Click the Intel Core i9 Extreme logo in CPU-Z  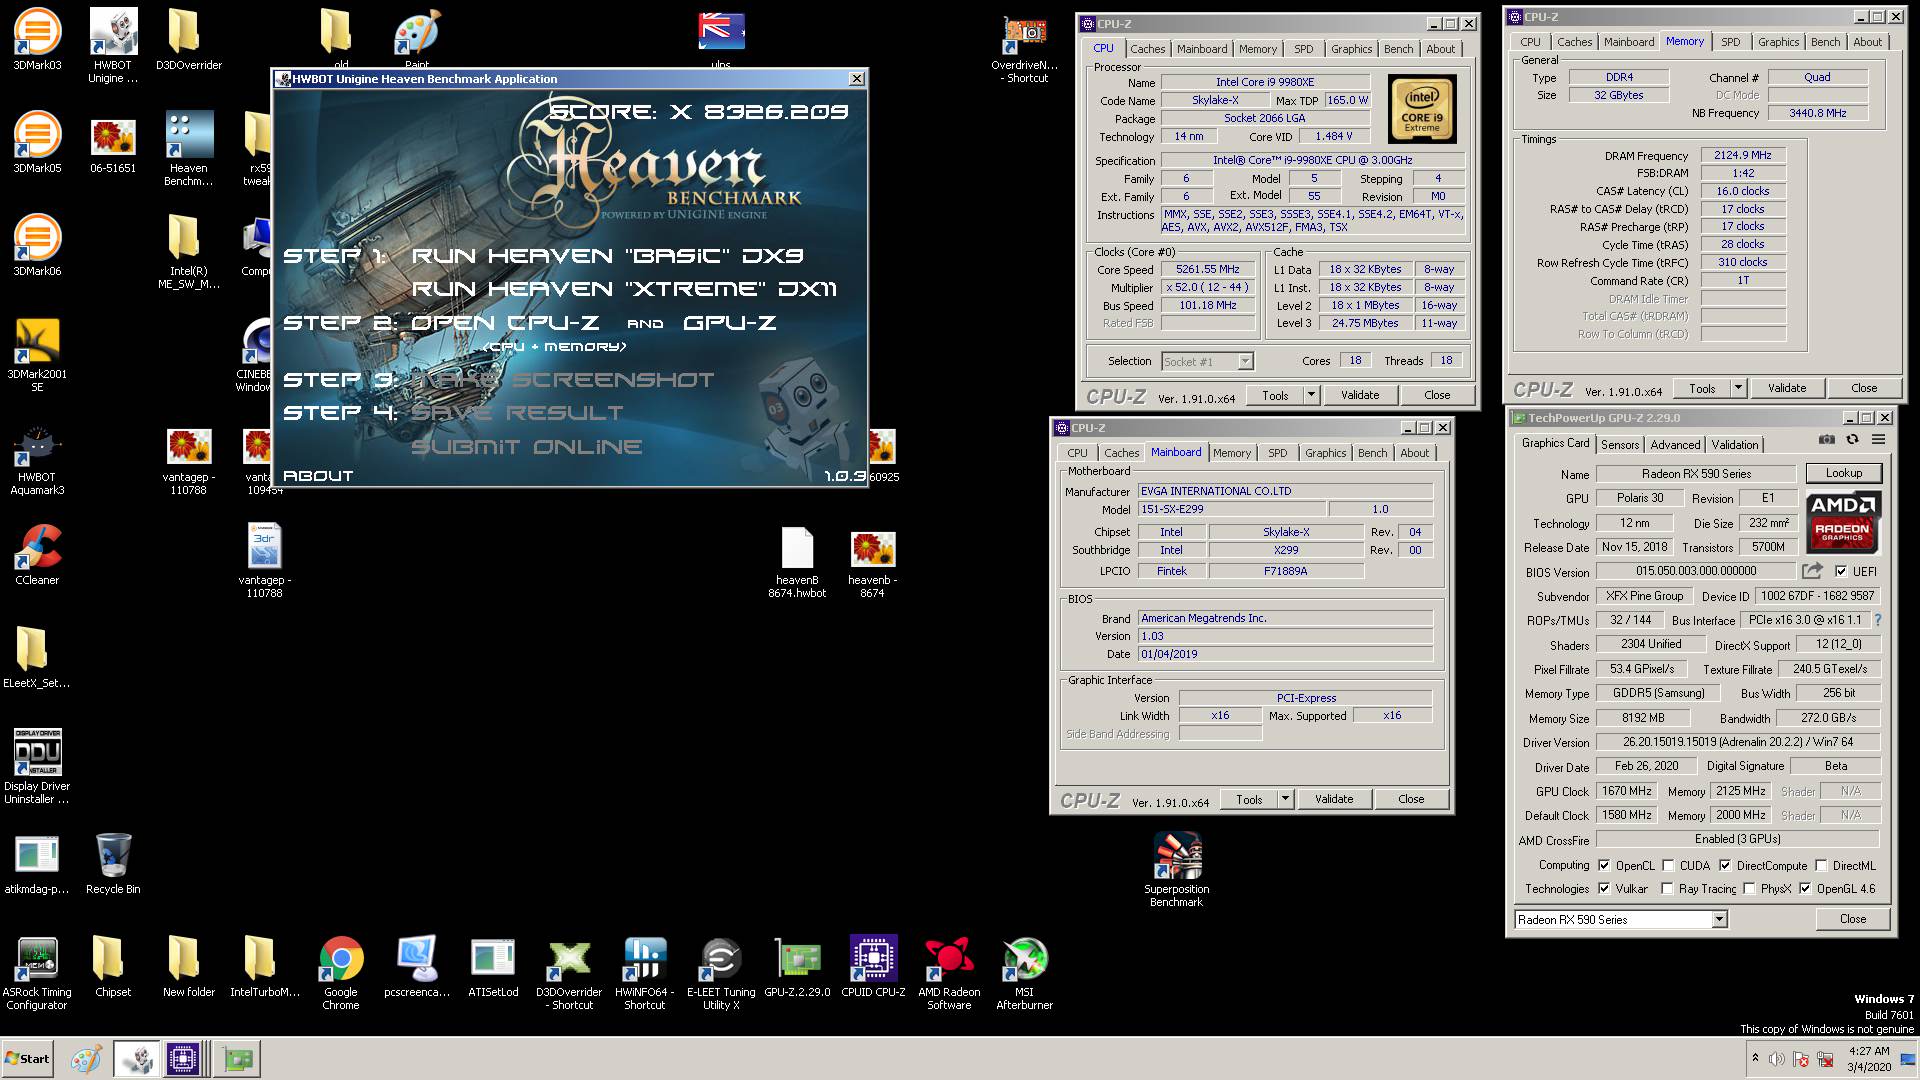tap(1421, 109)
